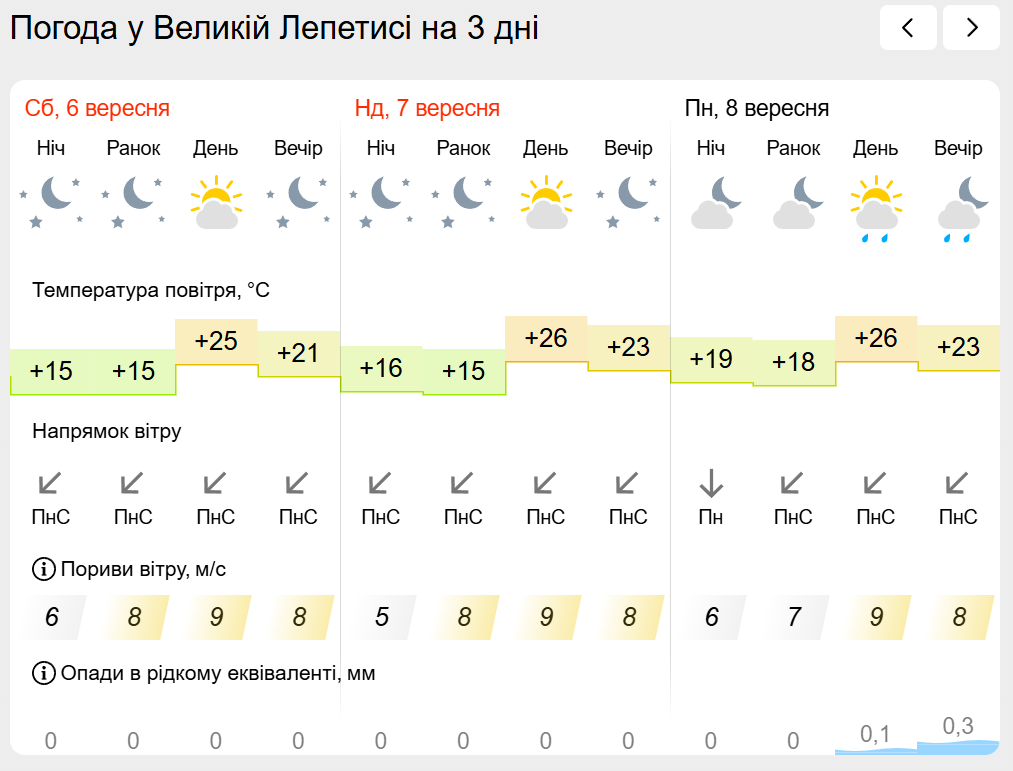
Task: Click Saturday daytime partly sunny icon
Action: (216, 202)
